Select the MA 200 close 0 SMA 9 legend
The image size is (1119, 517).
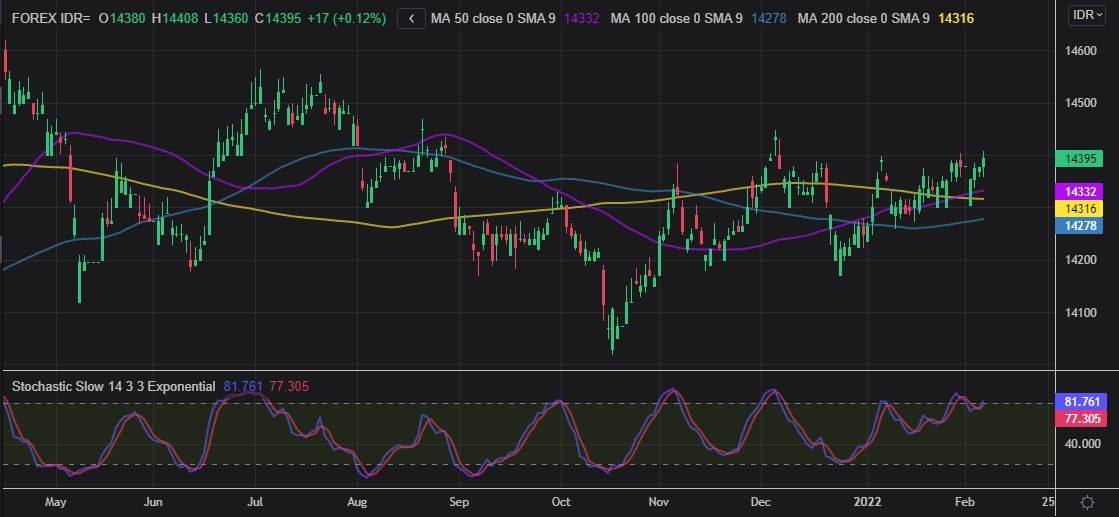[864, 19]
